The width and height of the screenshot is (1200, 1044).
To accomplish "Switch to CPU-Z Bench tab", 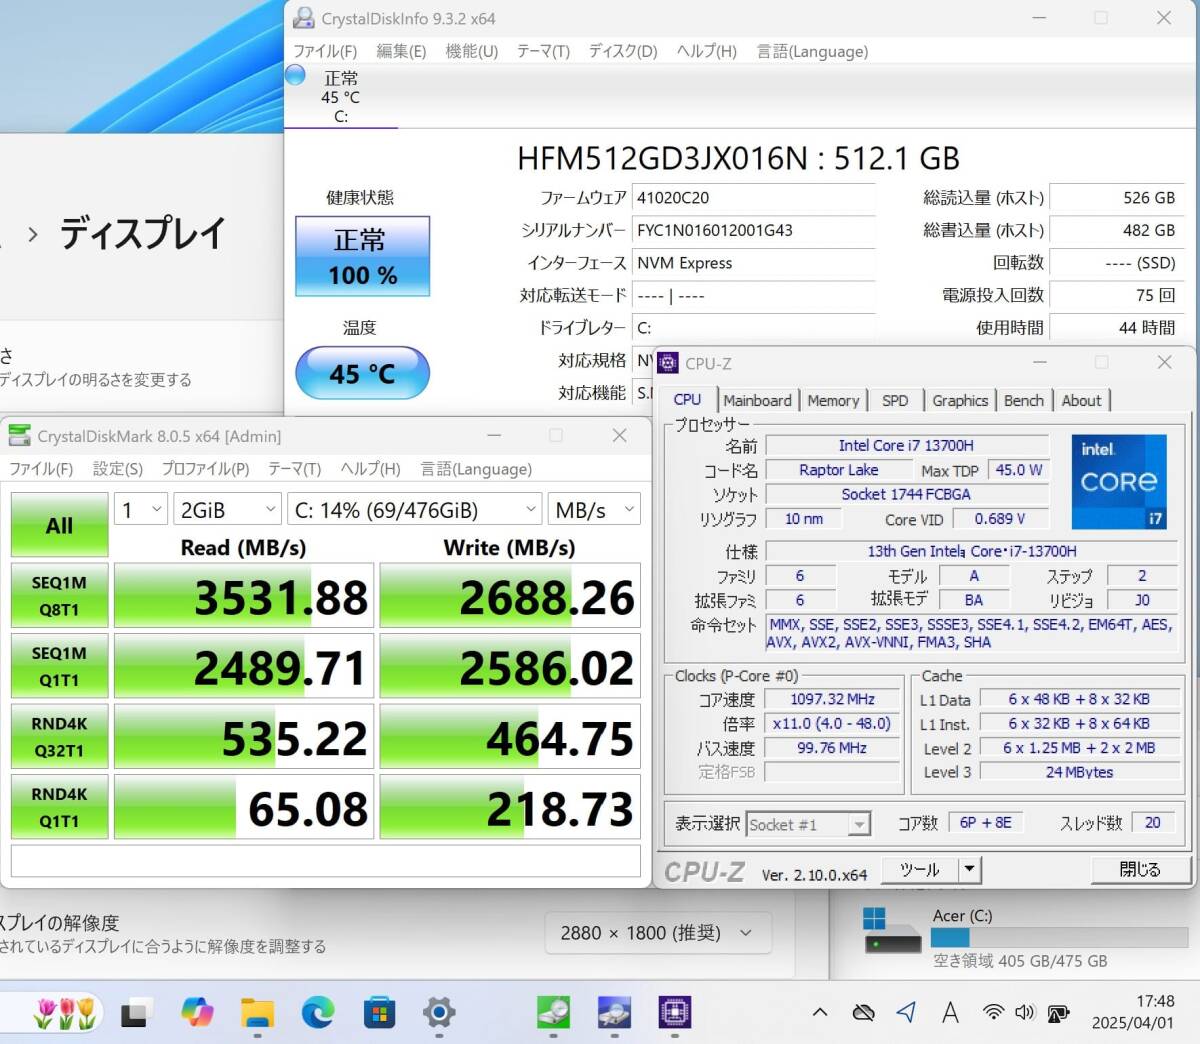I will tap(1024, 400).
